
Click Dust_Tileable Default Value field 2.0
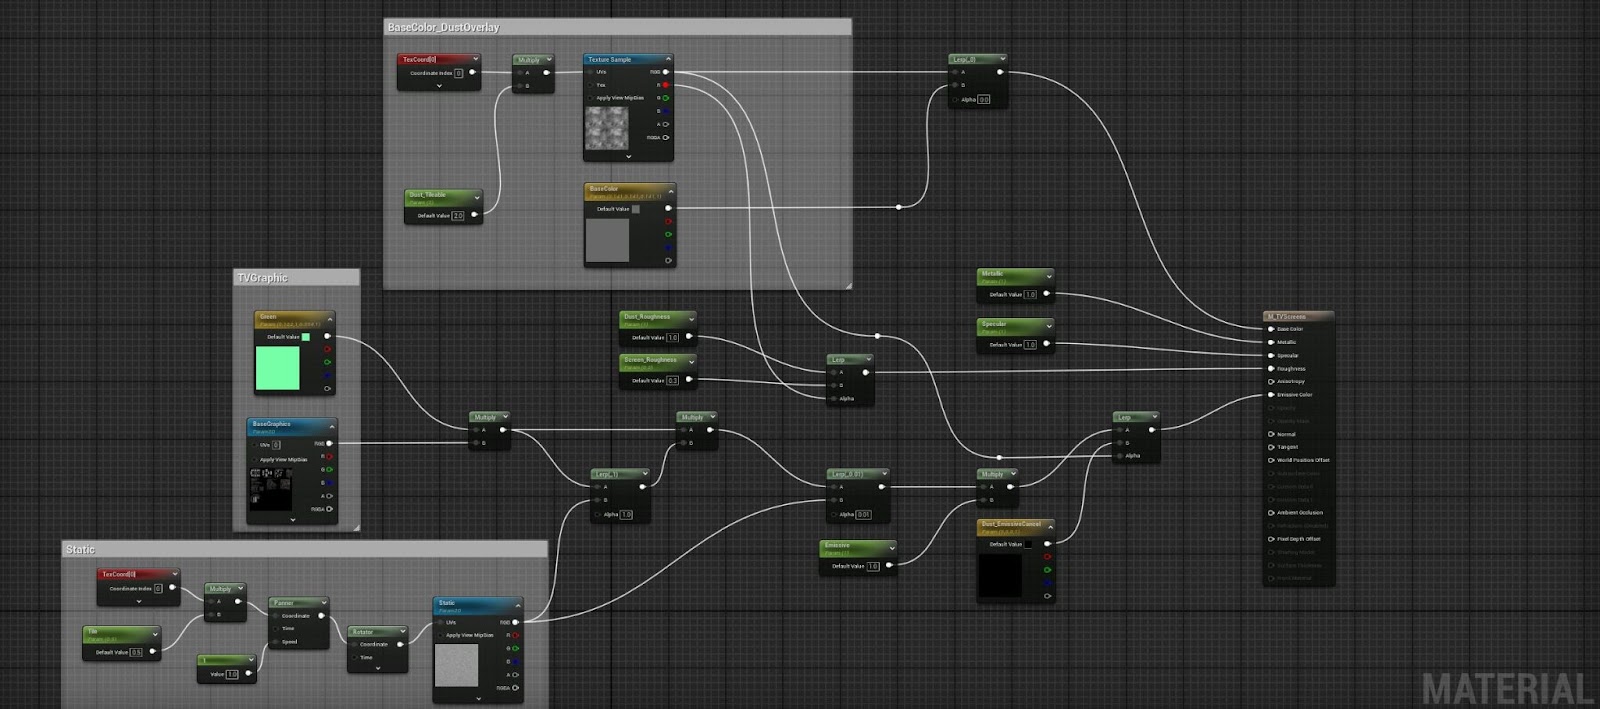click(458, 215)
